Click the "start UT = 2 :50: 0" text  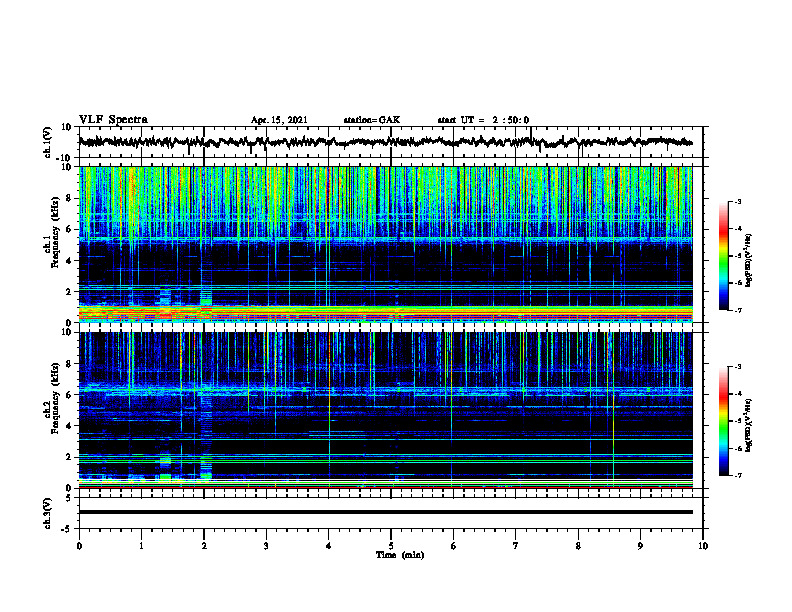[x=483, y=120]
